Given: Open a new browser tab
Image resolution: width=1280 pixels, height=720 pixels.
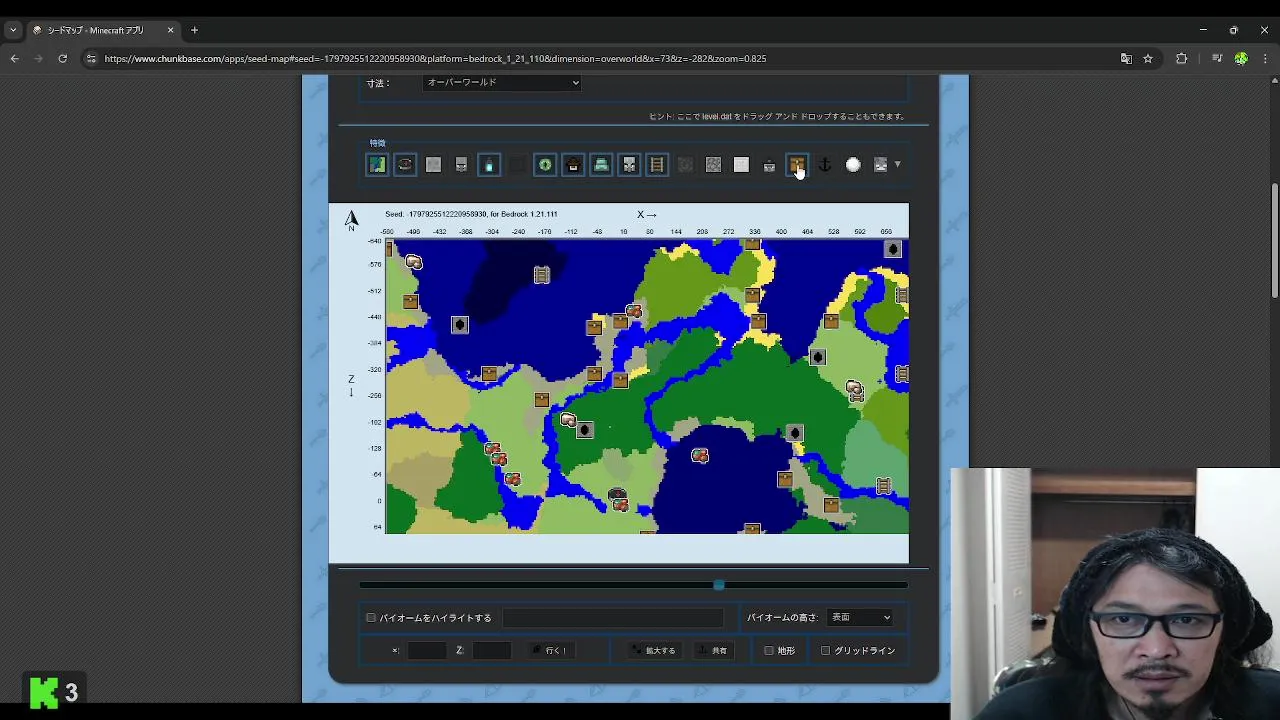Looking at the screenshot, I should (194, 30).
